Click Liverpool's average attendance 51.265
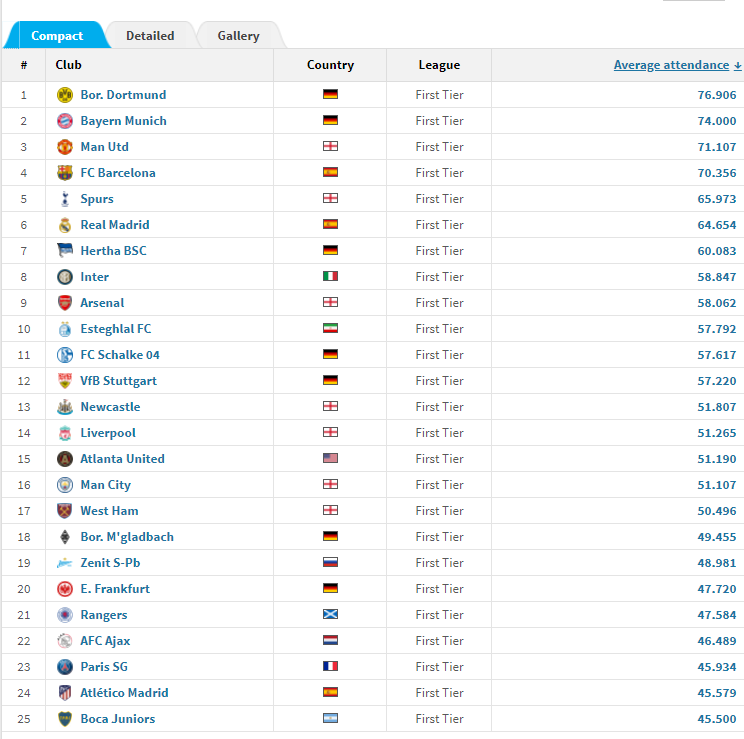The width and height of the screenshot is (744, 739). pyautogui.click(x=716, y=433)
